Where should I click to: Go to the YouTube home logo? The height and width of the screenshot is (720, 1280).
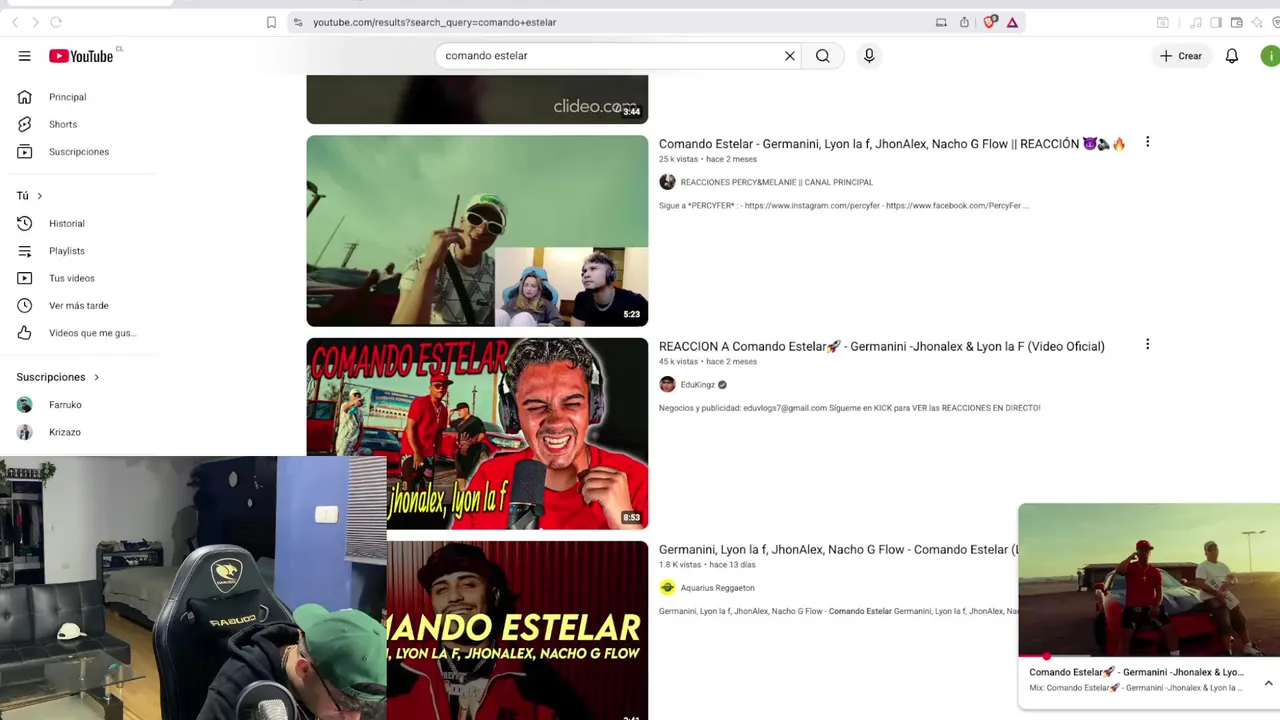(81, 56)
